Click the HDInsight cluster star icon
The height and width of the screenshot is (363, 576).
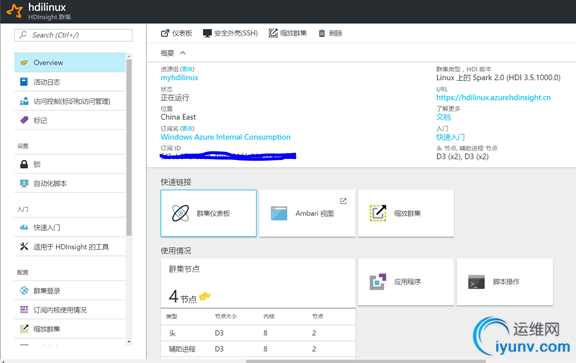(x=15, y=11)
